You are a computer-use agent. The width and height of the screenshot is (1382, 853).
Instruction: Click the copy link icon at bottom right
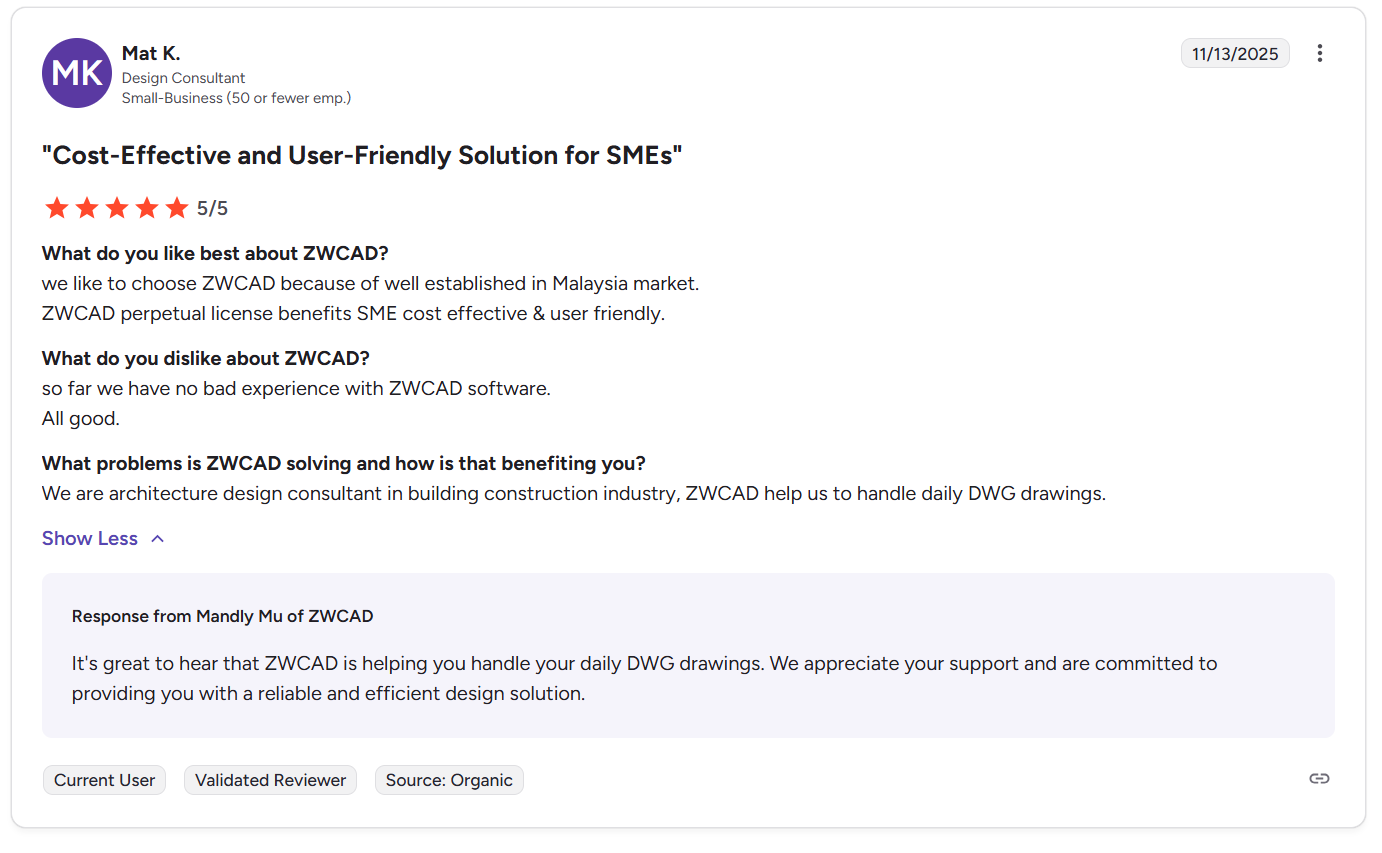[1319, 778]
